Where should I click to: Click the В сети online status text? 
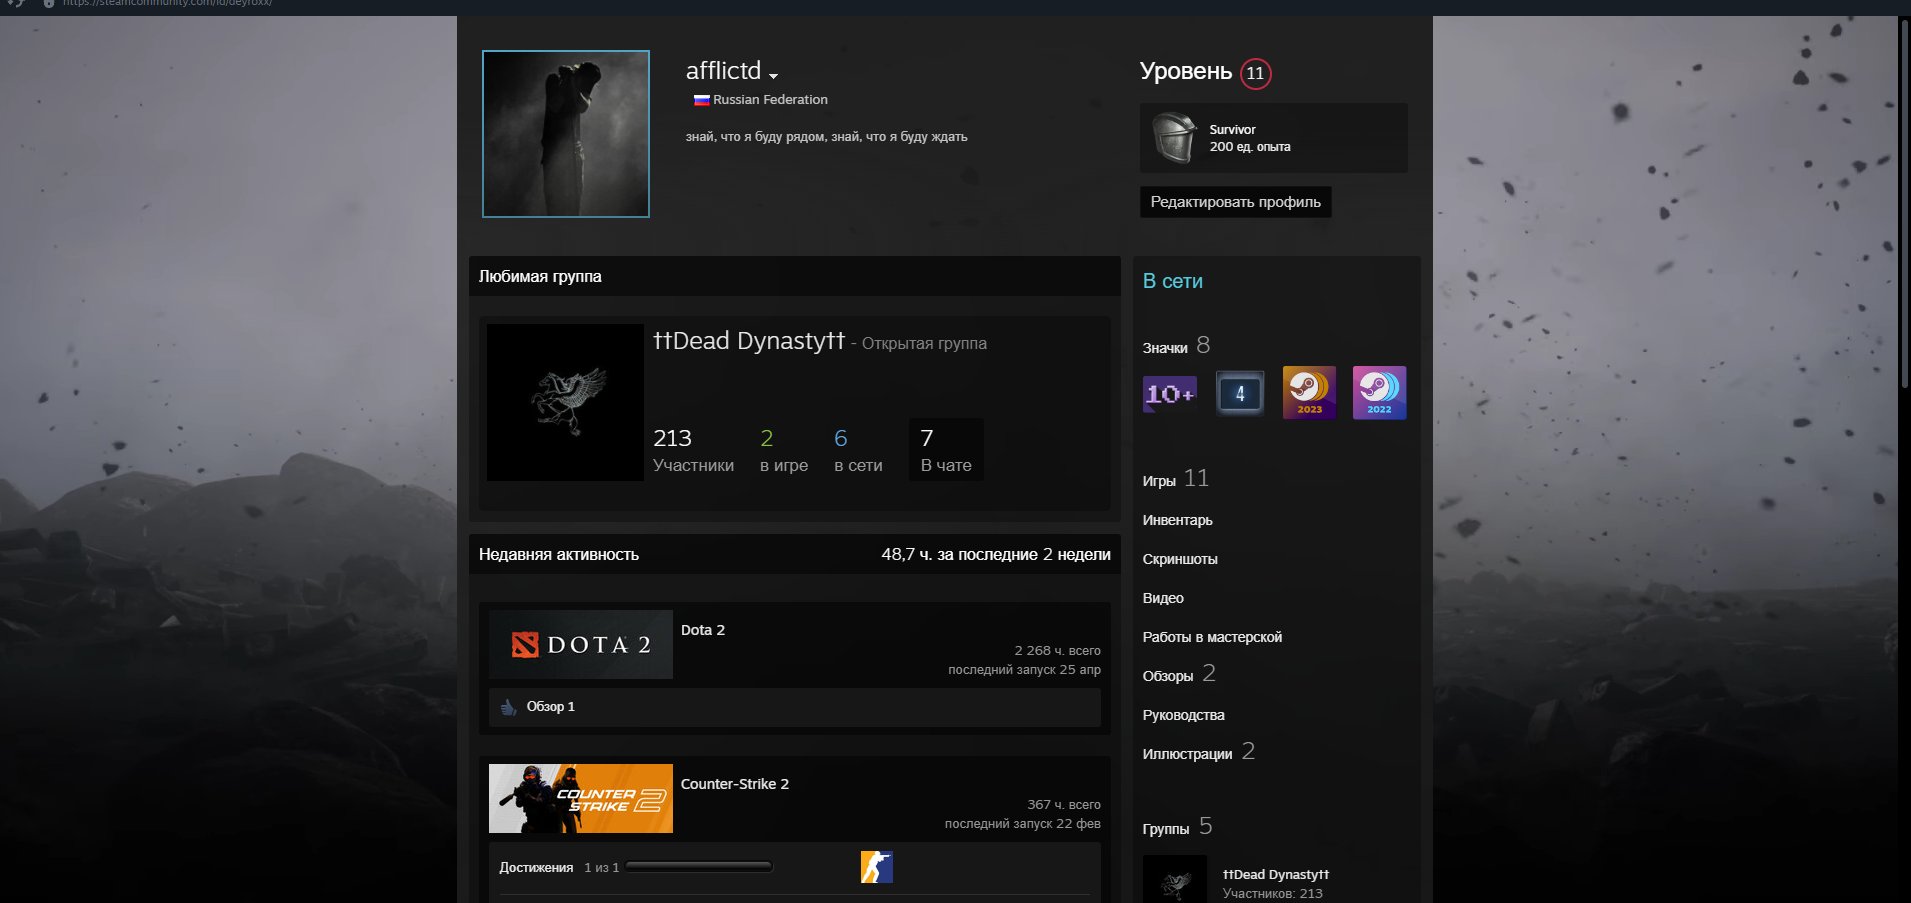[x=1173, y=281]
